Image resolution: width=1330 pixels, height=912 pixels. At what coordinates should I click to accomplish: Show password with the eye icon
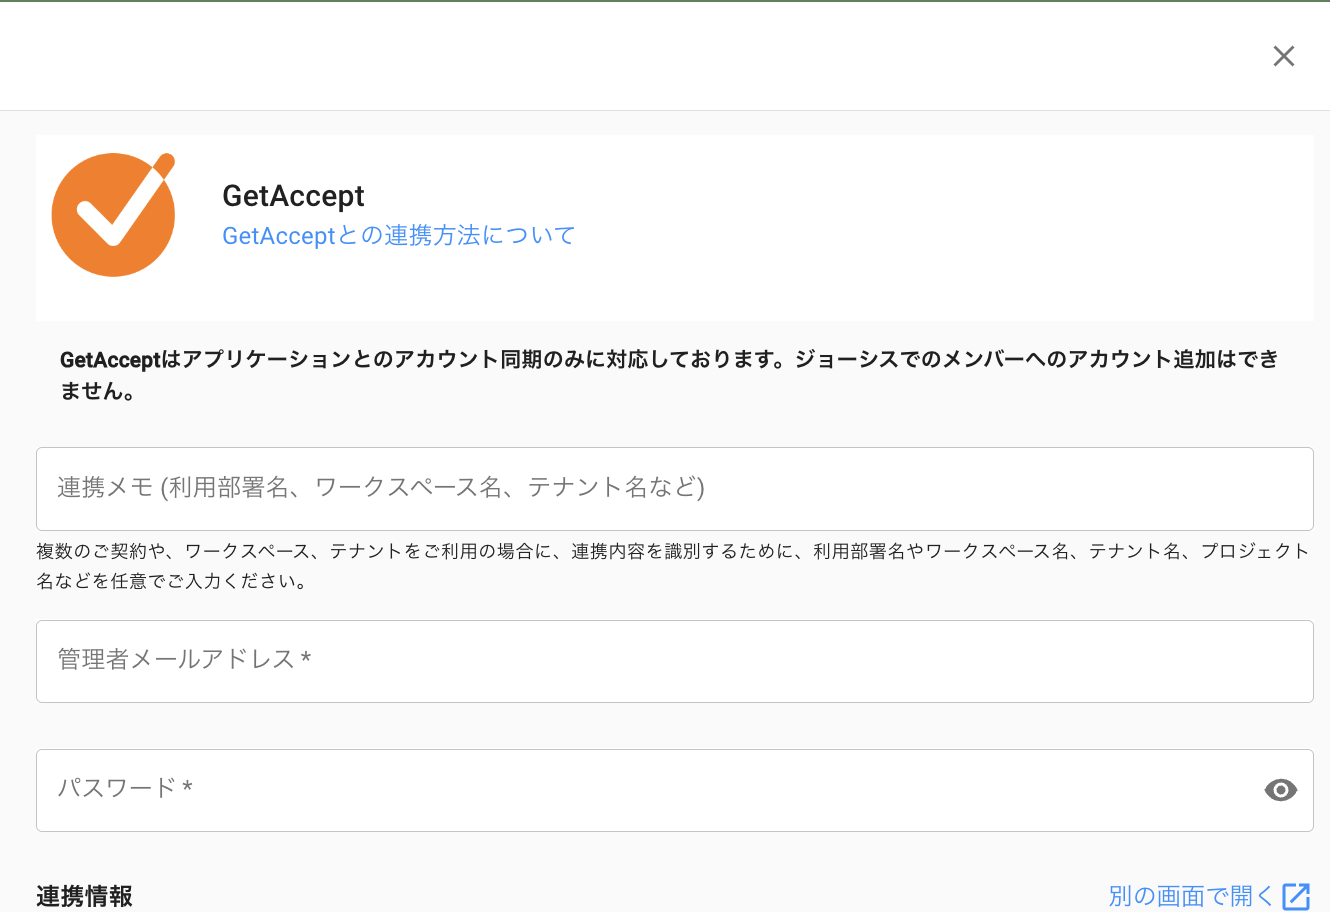[1280, 790]
